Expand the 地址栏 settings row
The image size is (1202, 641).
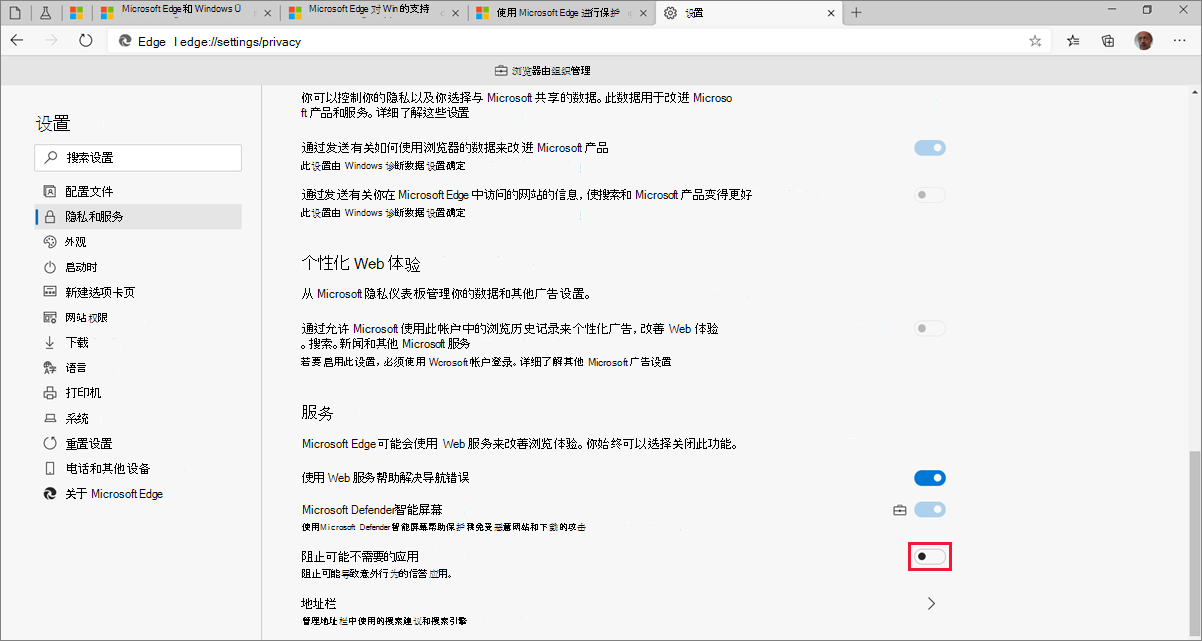[x=931, y=603]
